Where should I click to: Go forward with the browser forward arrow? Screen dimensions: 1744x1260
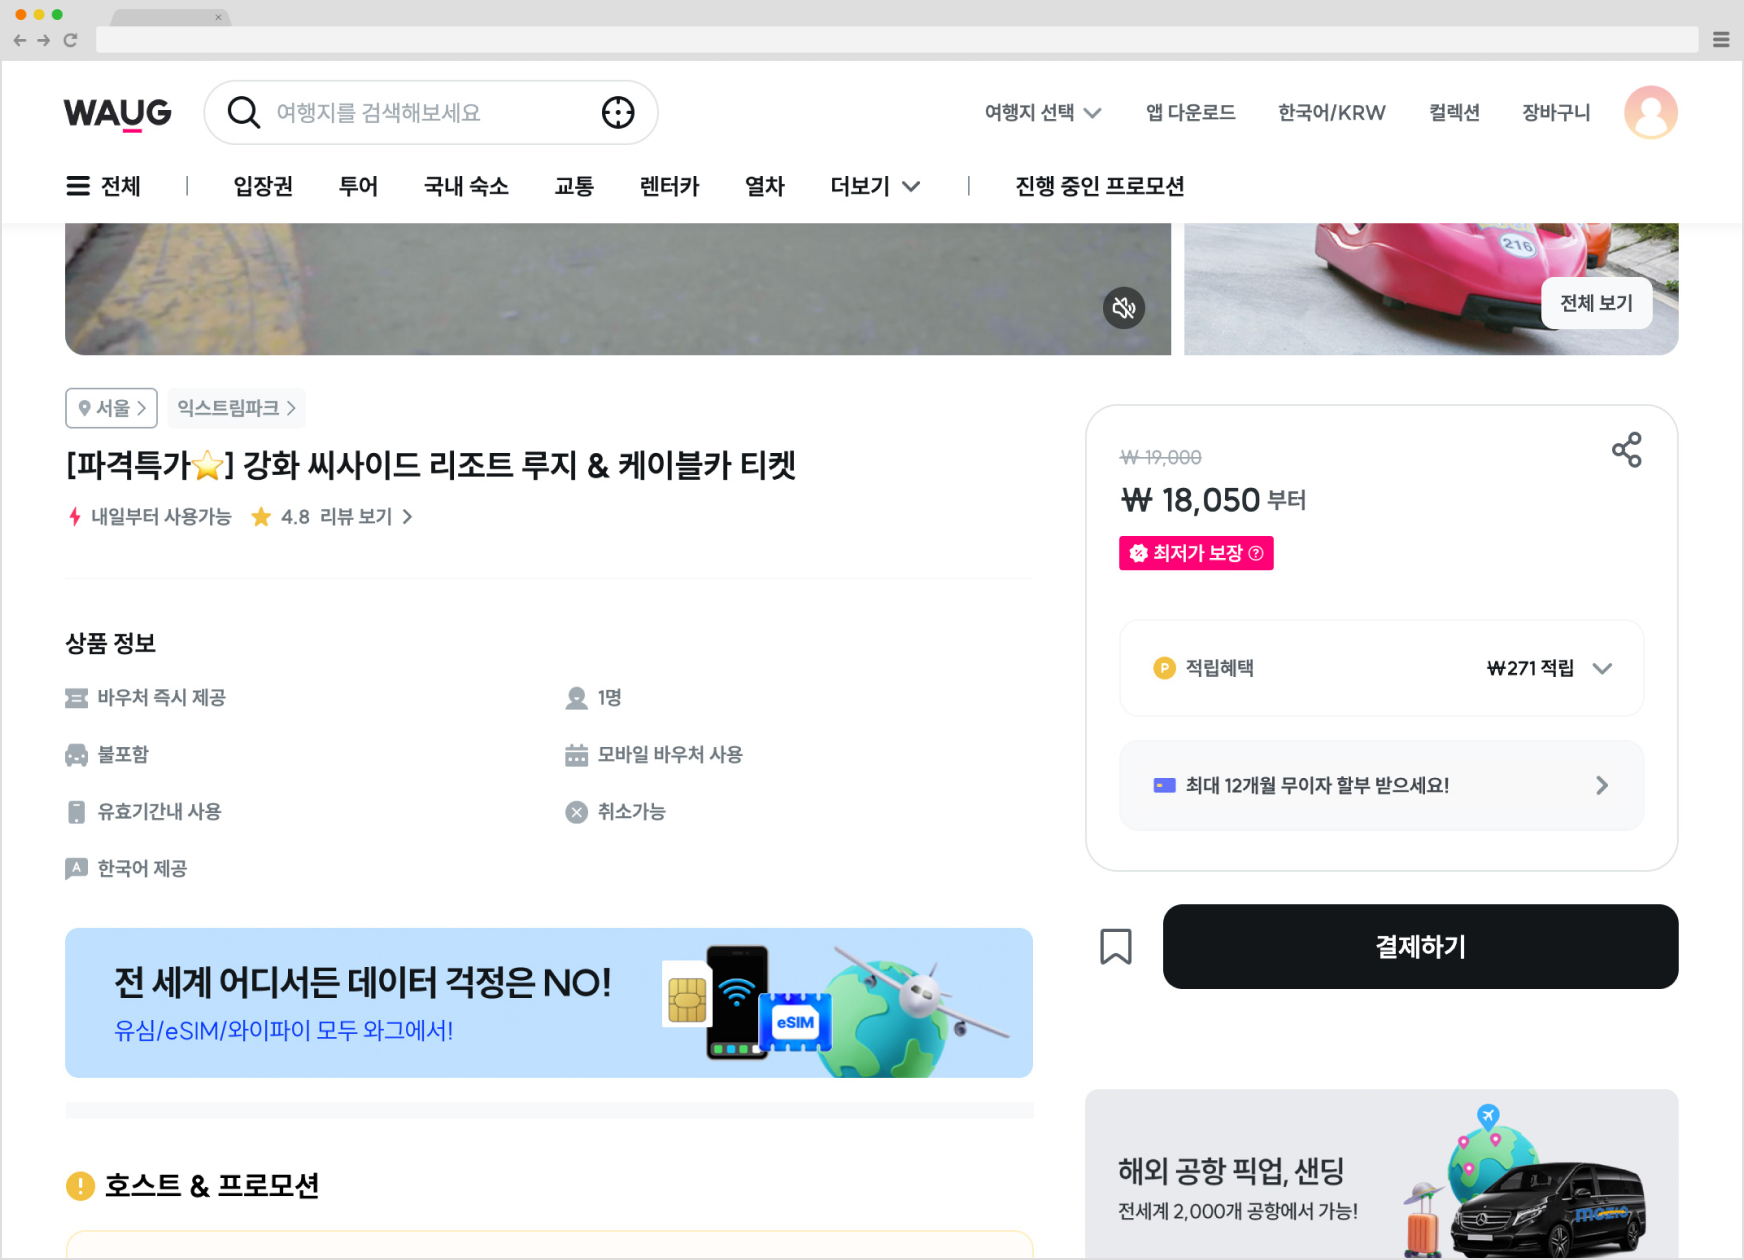point(44,40)
